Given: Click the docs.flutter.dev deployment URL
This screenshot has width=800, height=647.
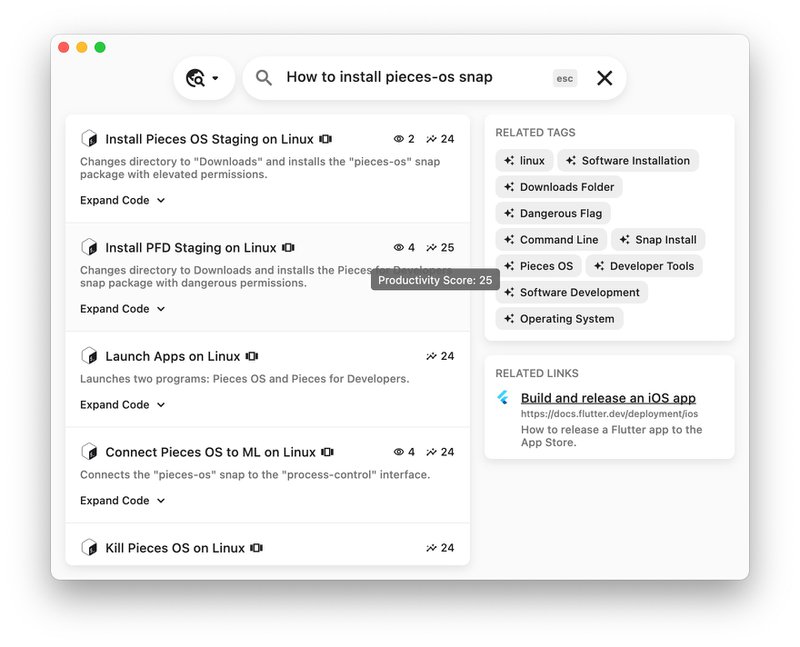Looking at the screenshot, I should [609, 414].
